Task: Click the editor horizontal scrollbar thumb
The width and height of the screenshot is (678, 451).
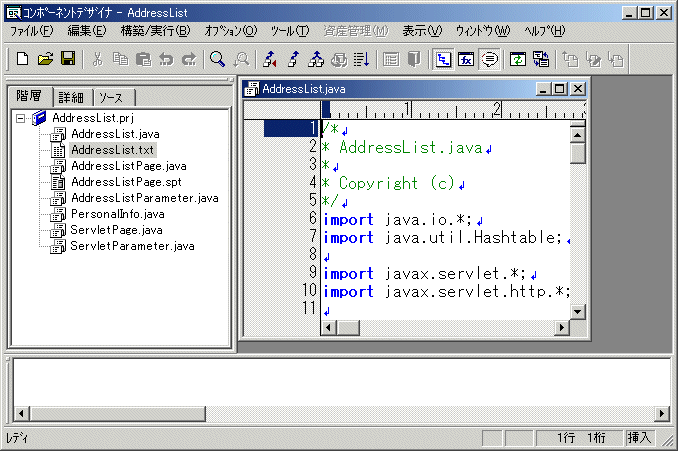Action: tap(348, 327)
